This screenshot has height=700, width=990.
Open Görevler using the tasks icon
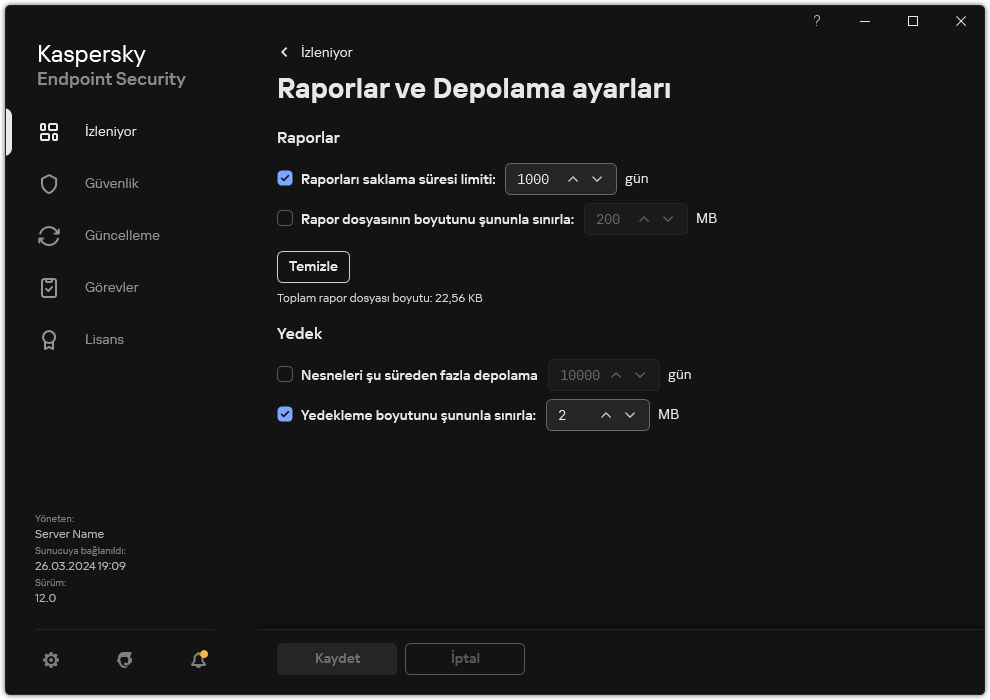point(48,287)
